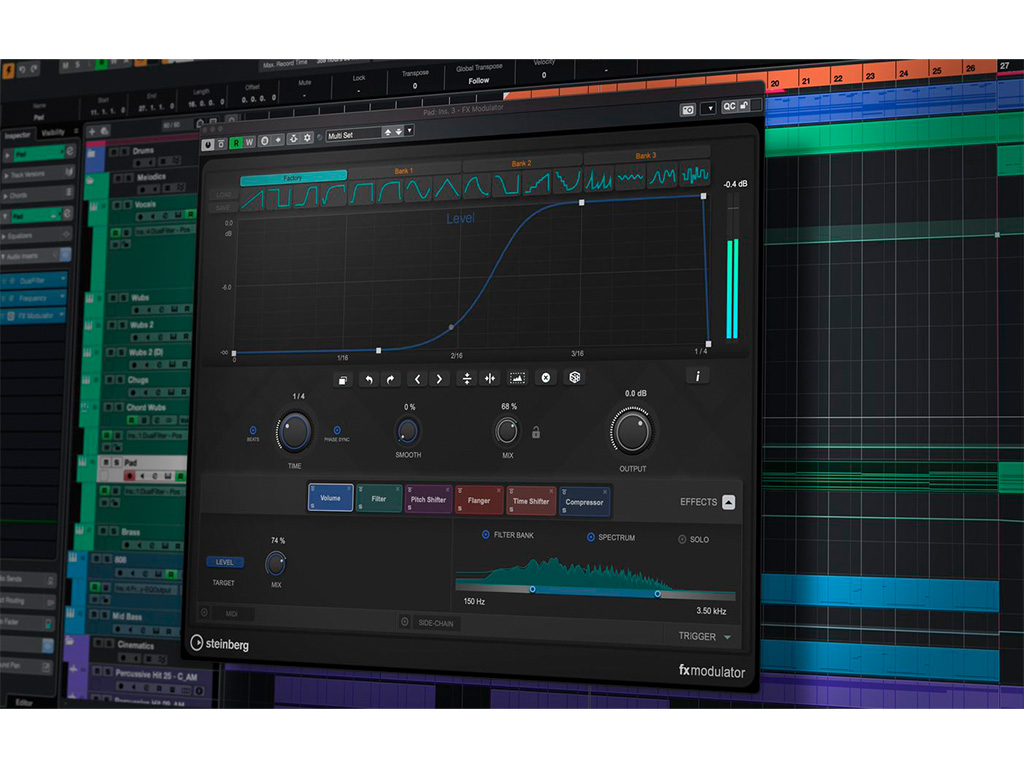
Task: Select the sine wave shape preset
Action: 418,190
